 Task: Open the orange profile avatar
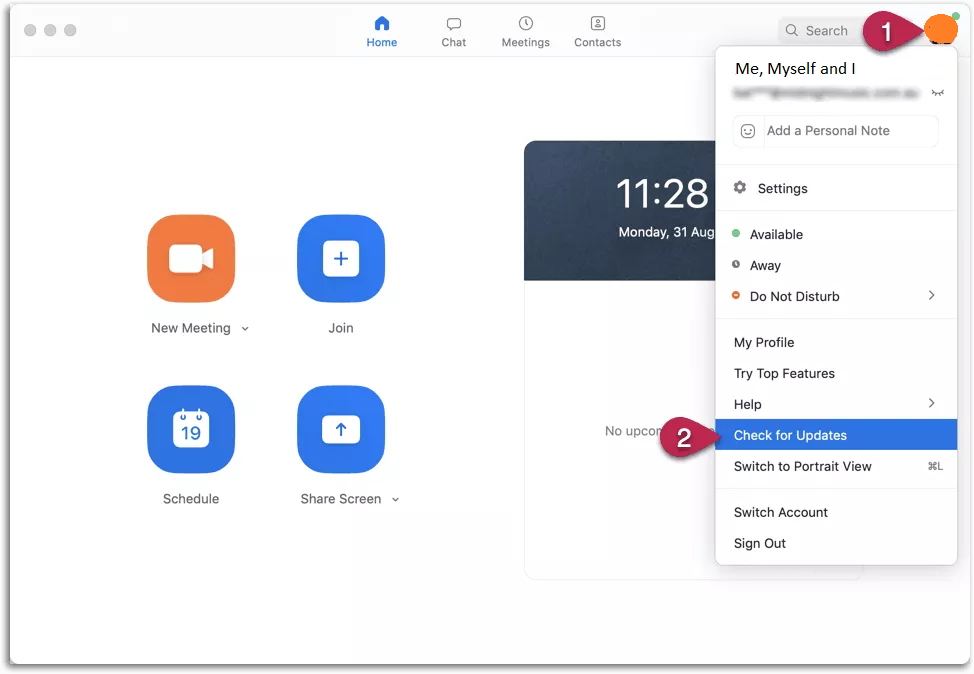pyautogui.click(x=940, y=30)
